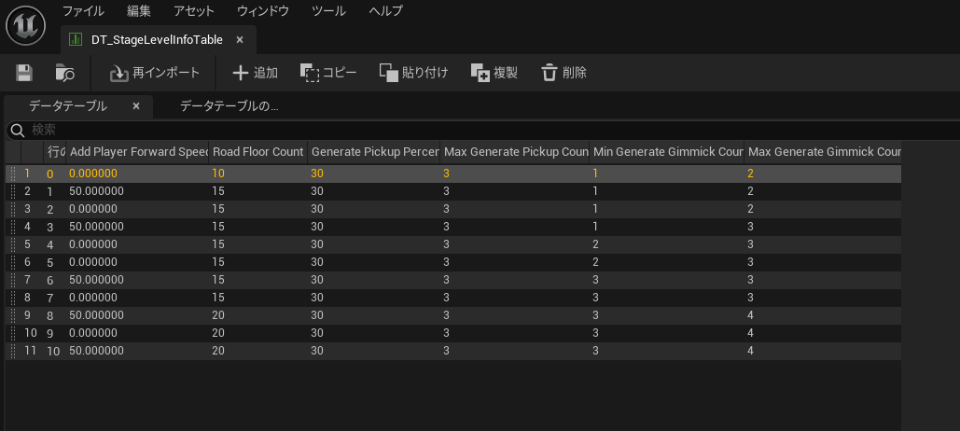Open the ツール menu
The image size is (960, 431).
tap(328, 11)
